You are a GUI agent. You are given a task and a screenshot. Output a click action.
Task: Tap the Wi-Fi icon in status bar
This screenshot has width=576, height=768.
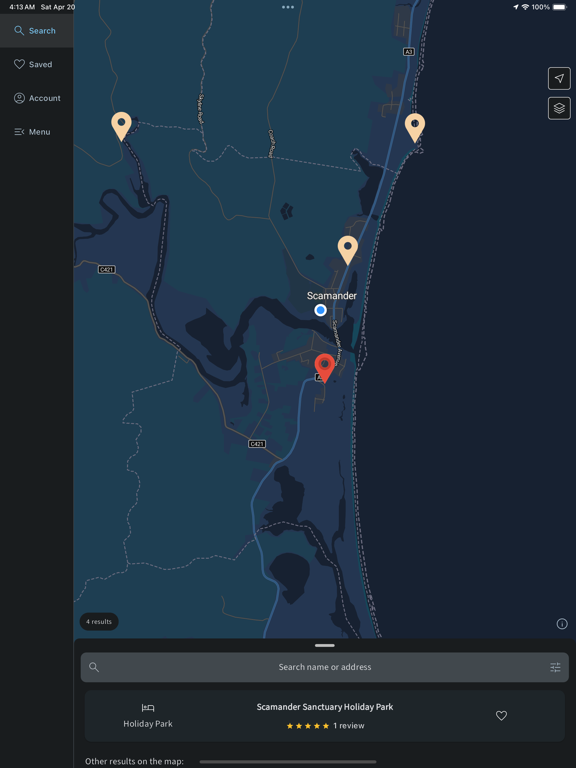point(525,7)
